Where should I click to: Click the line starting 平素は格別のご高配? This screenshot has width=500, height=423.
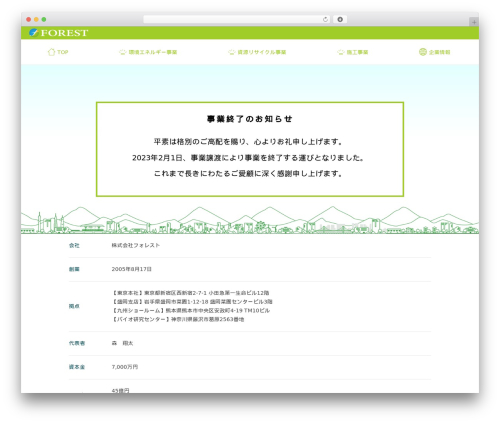tap(248, 142)
